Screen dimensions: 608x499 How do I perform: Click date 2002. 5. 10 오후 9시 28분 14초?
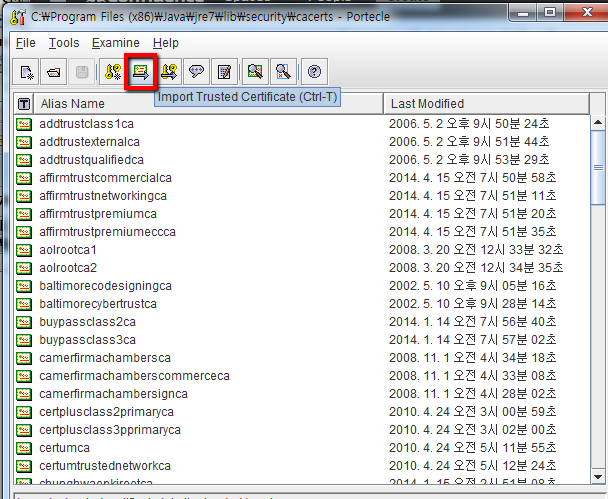tap(473, 304)
